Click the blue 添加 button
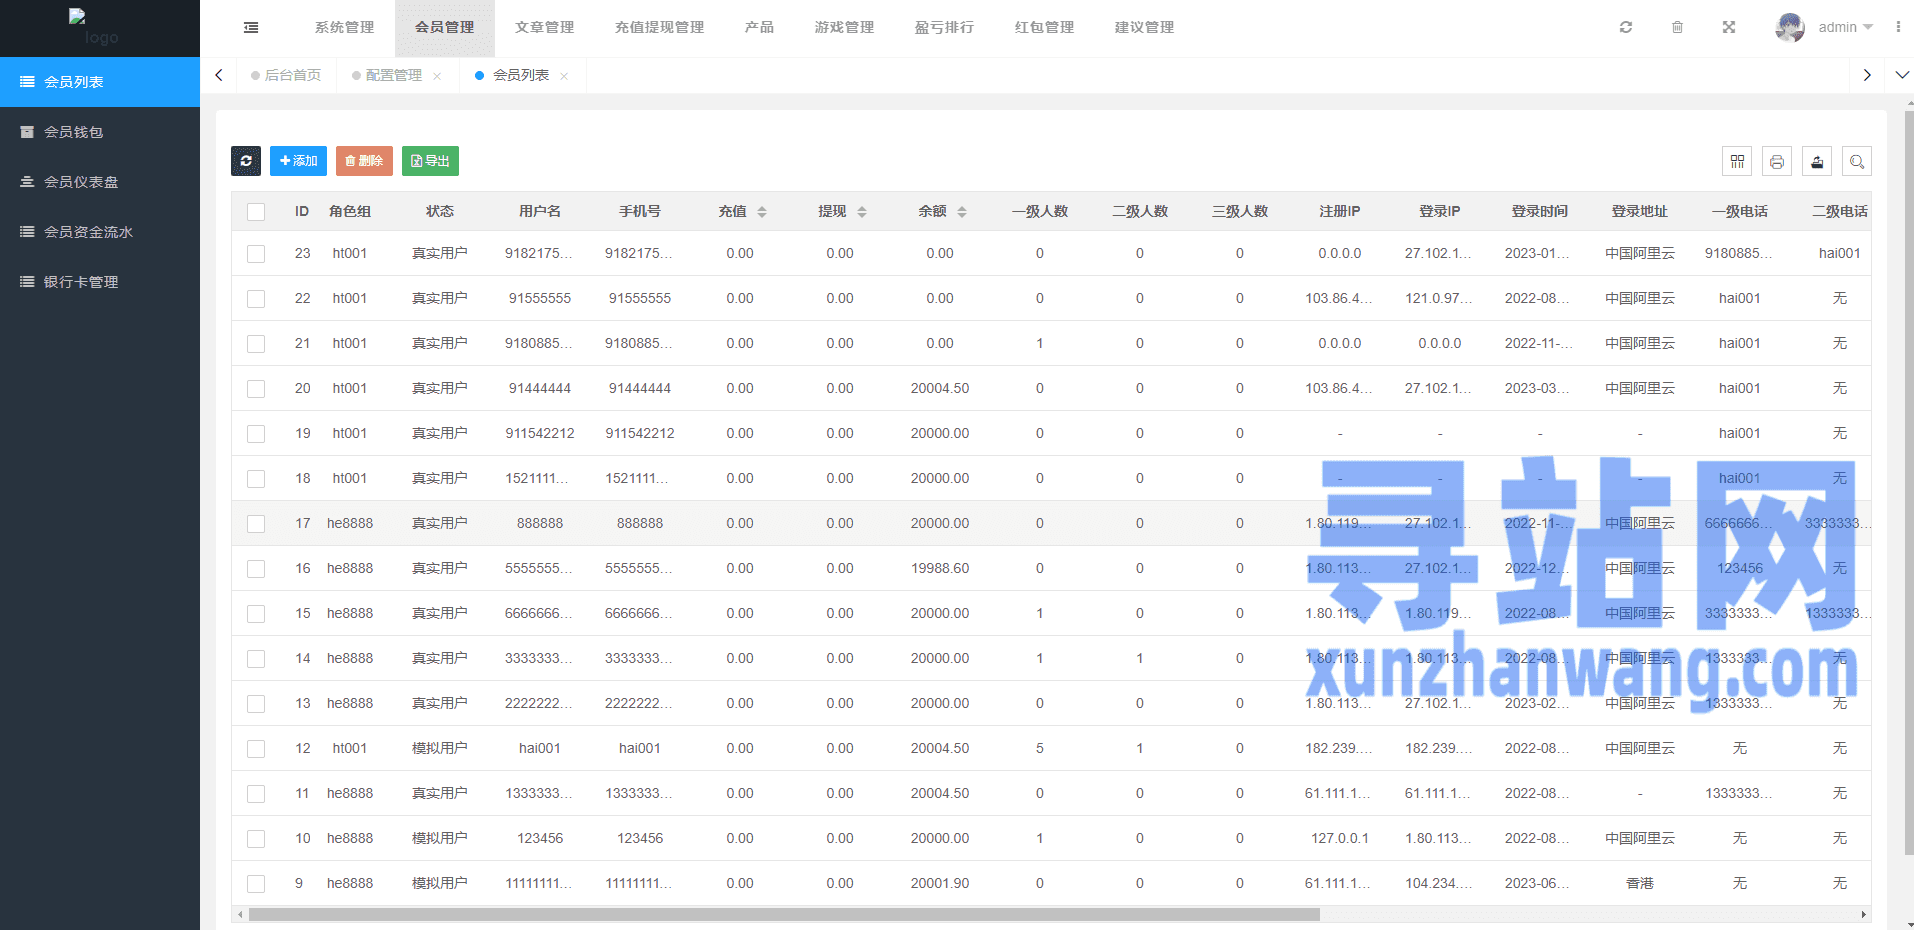 tap(298, 161)
